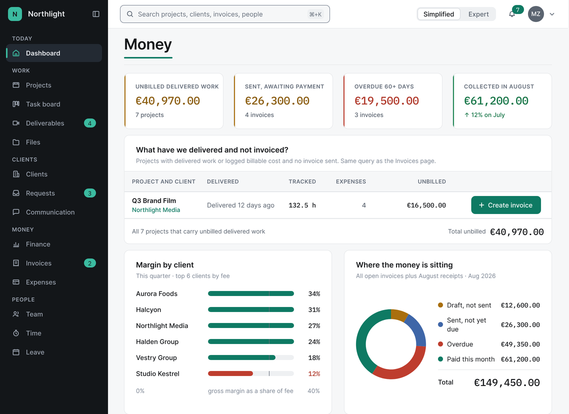569x414 pixels.
Task: Go to Projects in the sidebar
Action: pyautogui.click(x=54, y=85)
